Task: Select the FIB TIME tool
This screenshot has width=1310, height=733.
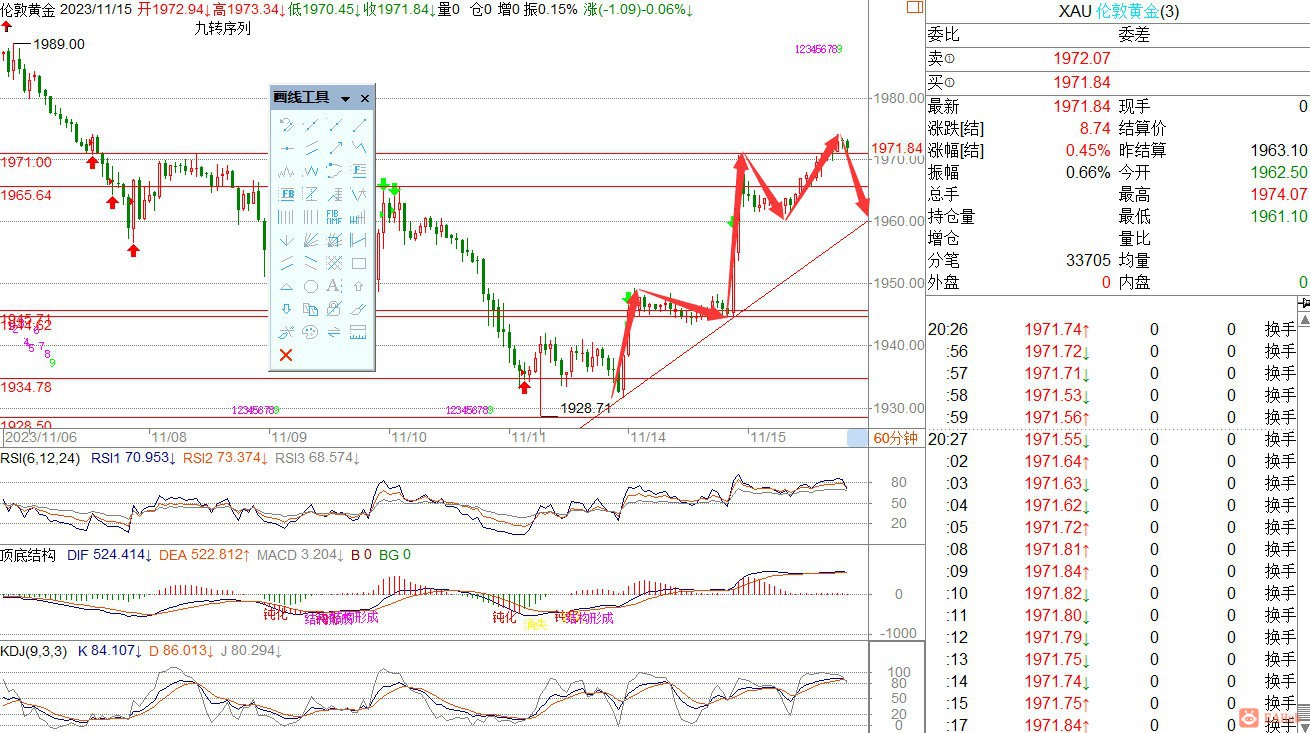Action: (x=335, y=217)
